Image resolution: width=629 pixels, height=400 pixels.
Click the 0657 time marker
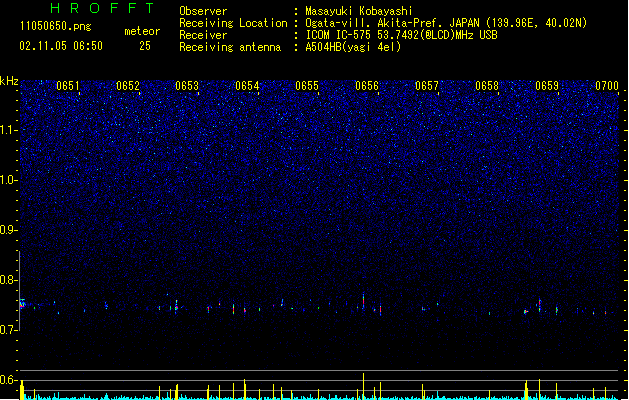point(427,86)
